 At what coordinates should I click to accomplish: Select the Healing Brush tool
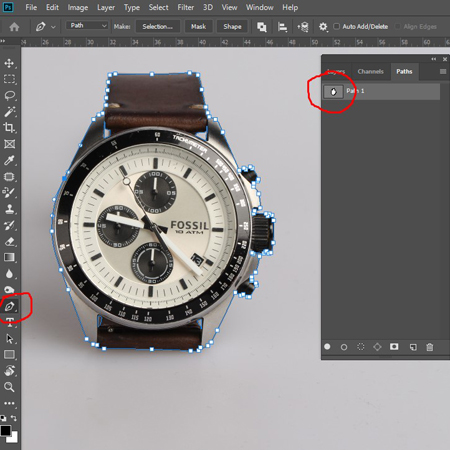coord(9,177)
